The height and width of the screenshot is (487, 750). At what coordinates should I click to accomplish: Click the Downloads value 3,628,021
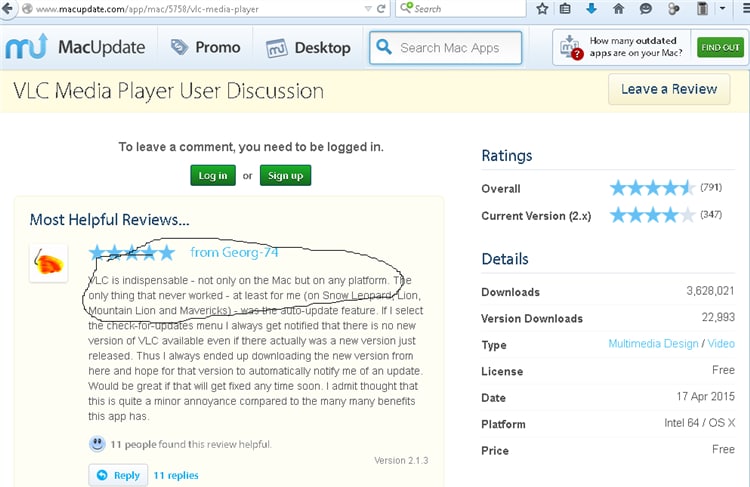(710, 291)
